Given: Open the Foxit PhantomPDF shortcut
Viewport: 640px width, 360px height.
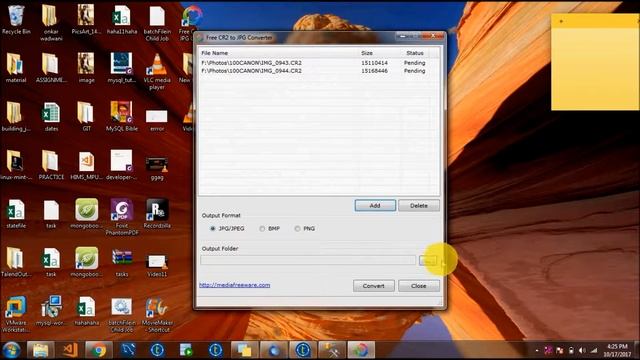Looking at the screenshot, I should pos(122,217).
